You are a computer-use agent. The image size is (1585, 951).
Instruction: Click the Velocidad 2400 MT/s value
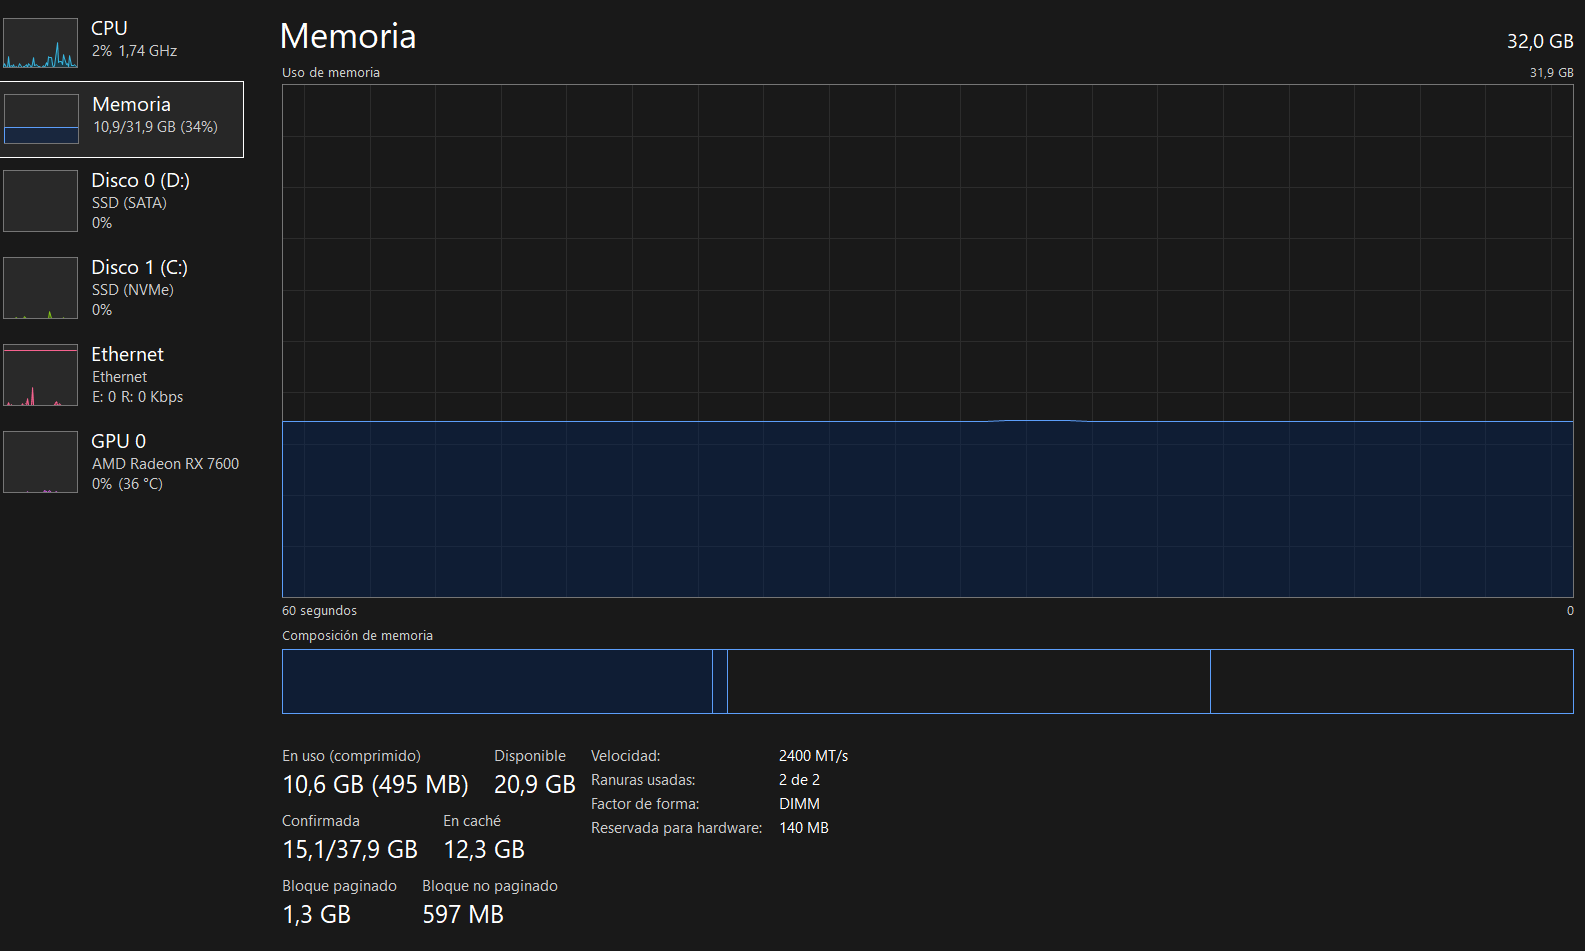pyautogui.click(x=813, y=756)
